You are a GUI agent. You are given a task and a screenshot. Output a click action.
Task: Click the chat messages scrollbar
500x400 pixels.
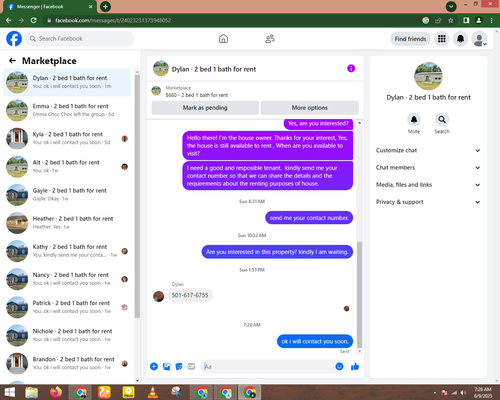click(x=359, y=294)
